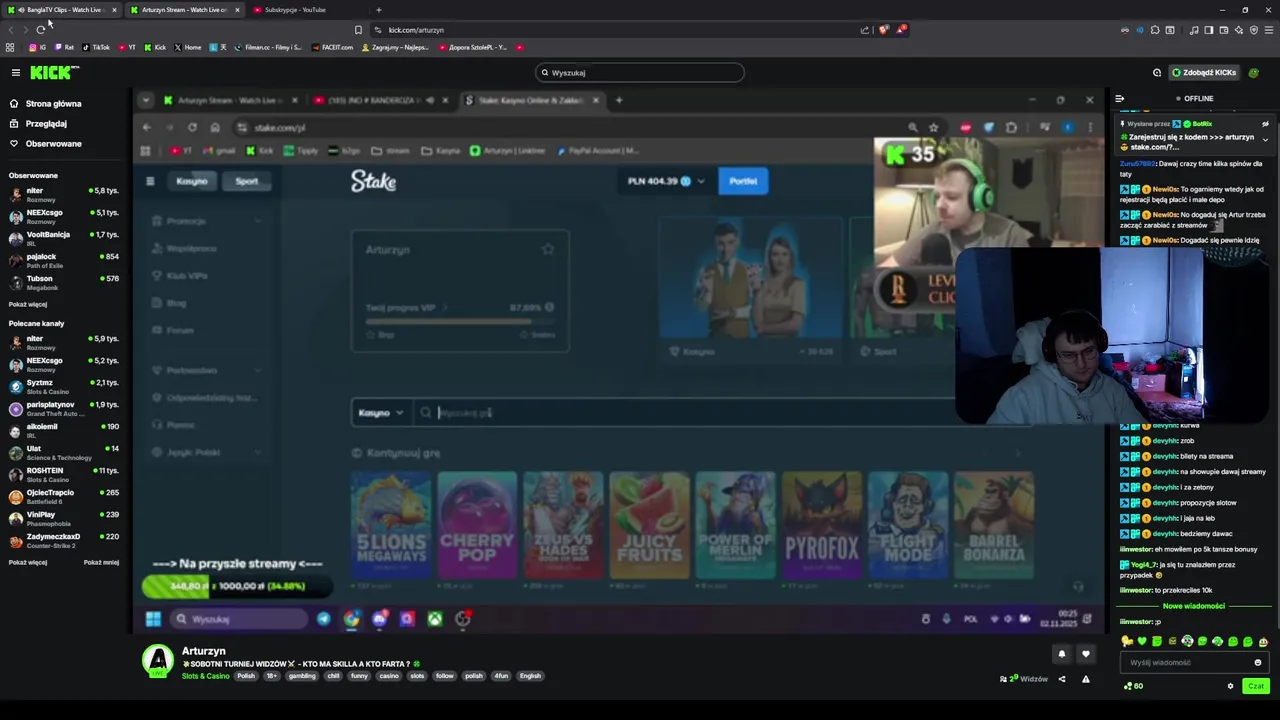
Task: Focus the Kick Wyszukaj search box
Action: tap(640, 72)
